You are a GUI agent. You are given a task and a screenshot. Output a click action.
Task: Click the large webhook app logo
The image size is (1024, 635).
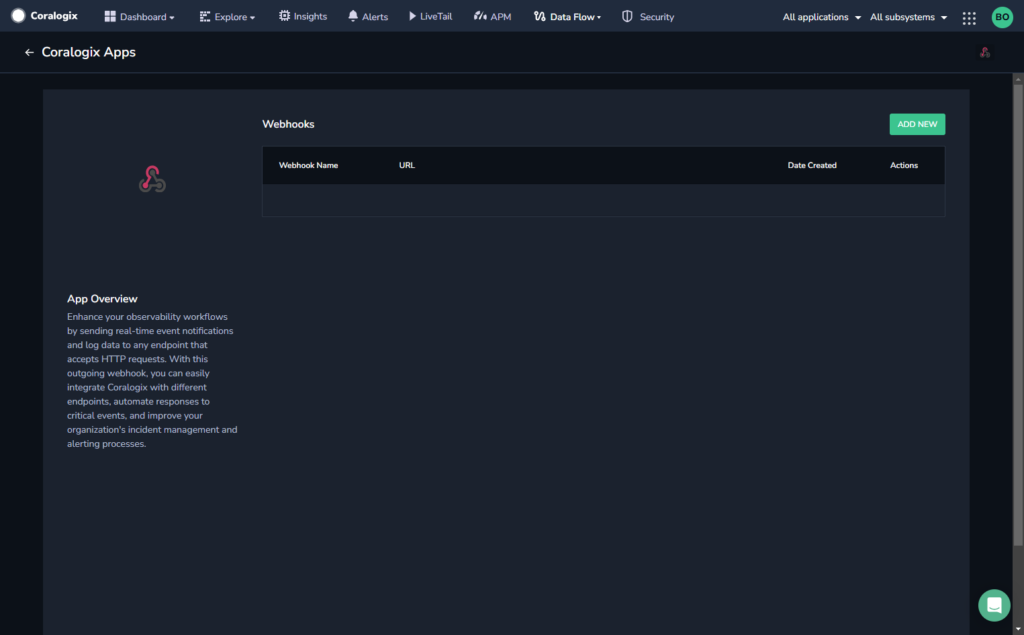click(x=152, y=179)
